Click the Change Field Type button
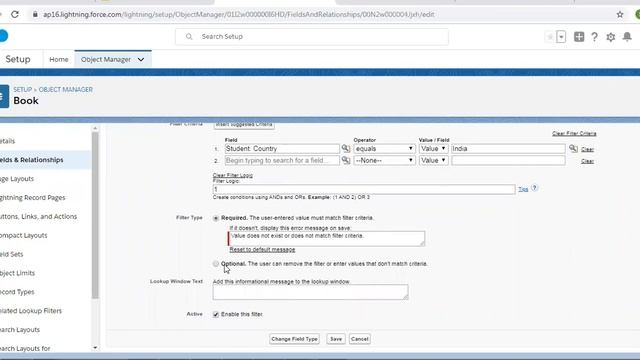Screen dimensions: 640x360 click(x=294, y=339)
